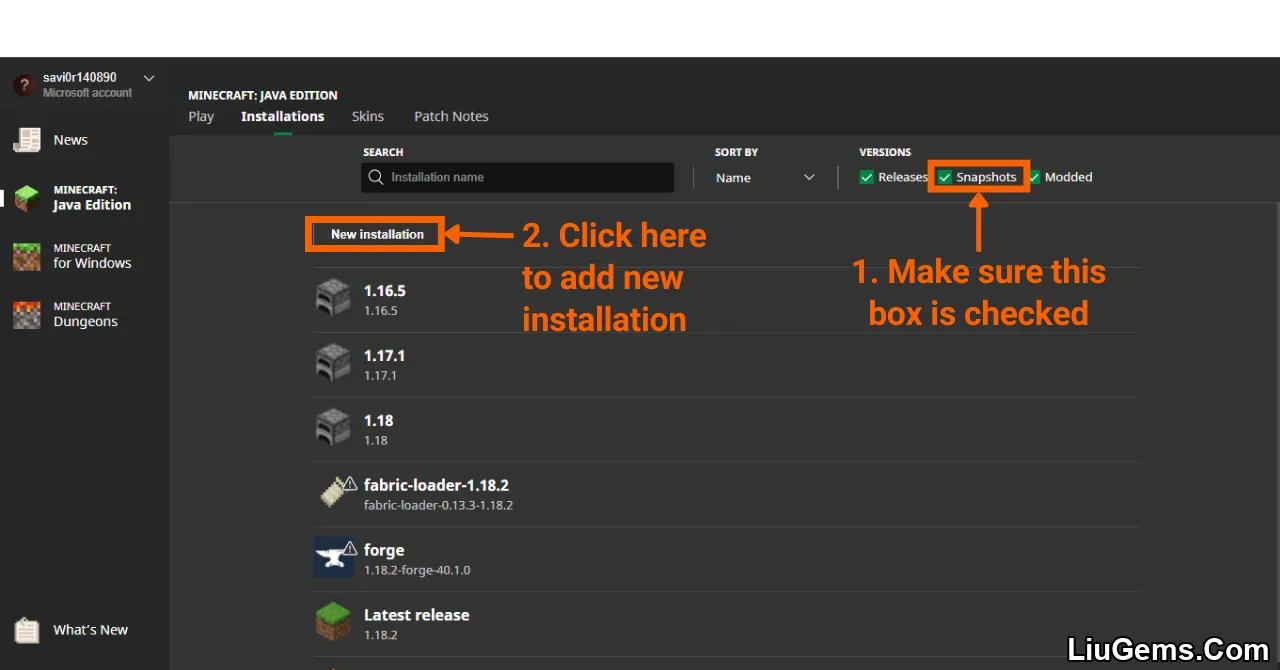
Task: Click the Minecraft Dungeons sidebar label
Action: pyautogui.click(x=86, y=315)
